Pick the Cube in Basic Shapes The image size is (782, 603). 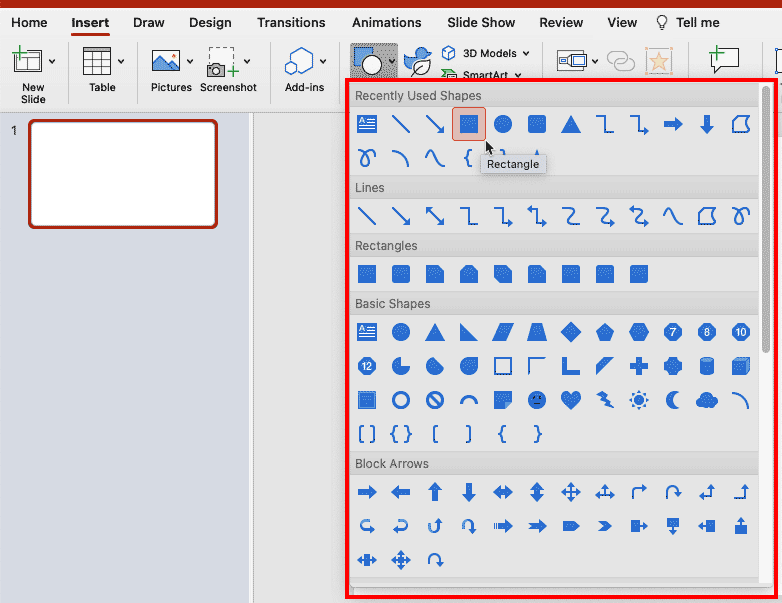click(x=741, y=366)
